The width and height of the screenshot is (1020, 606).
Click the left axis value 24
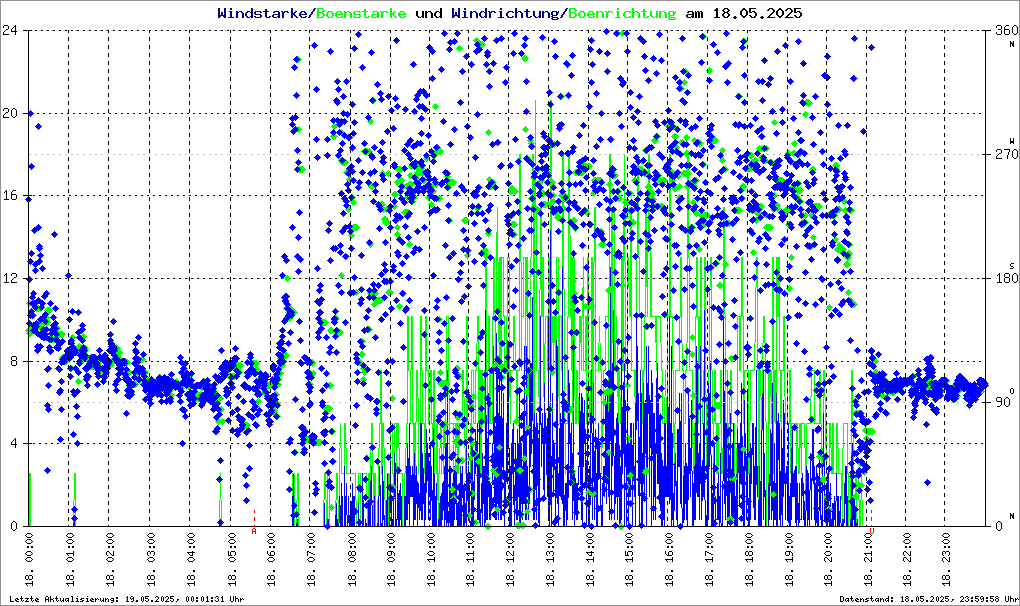(9, 30)
